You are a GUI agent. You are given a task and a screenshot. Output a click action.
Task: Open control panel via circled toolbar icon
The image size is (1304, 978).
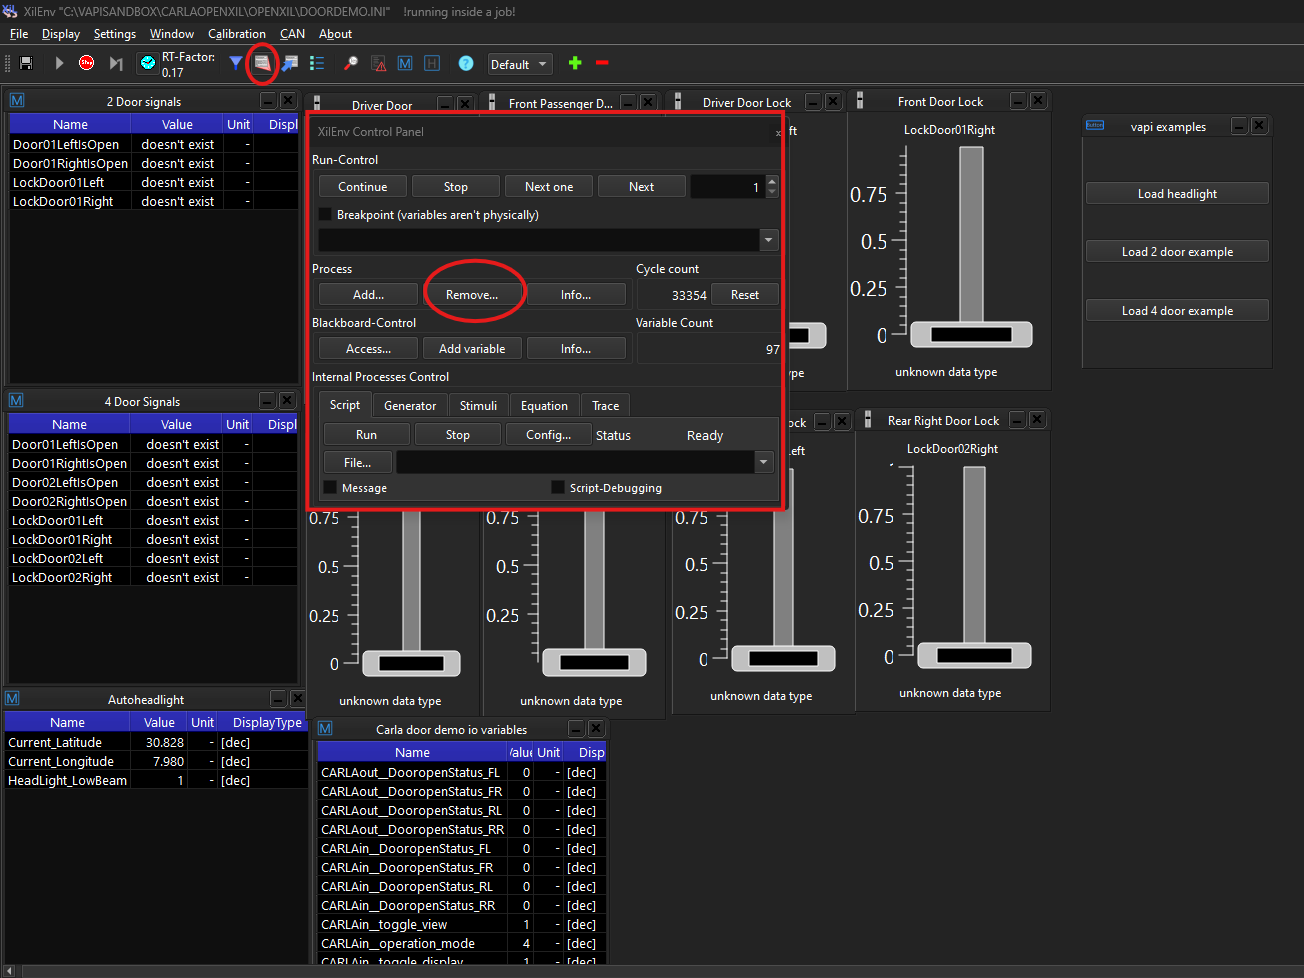click(262, 63)
